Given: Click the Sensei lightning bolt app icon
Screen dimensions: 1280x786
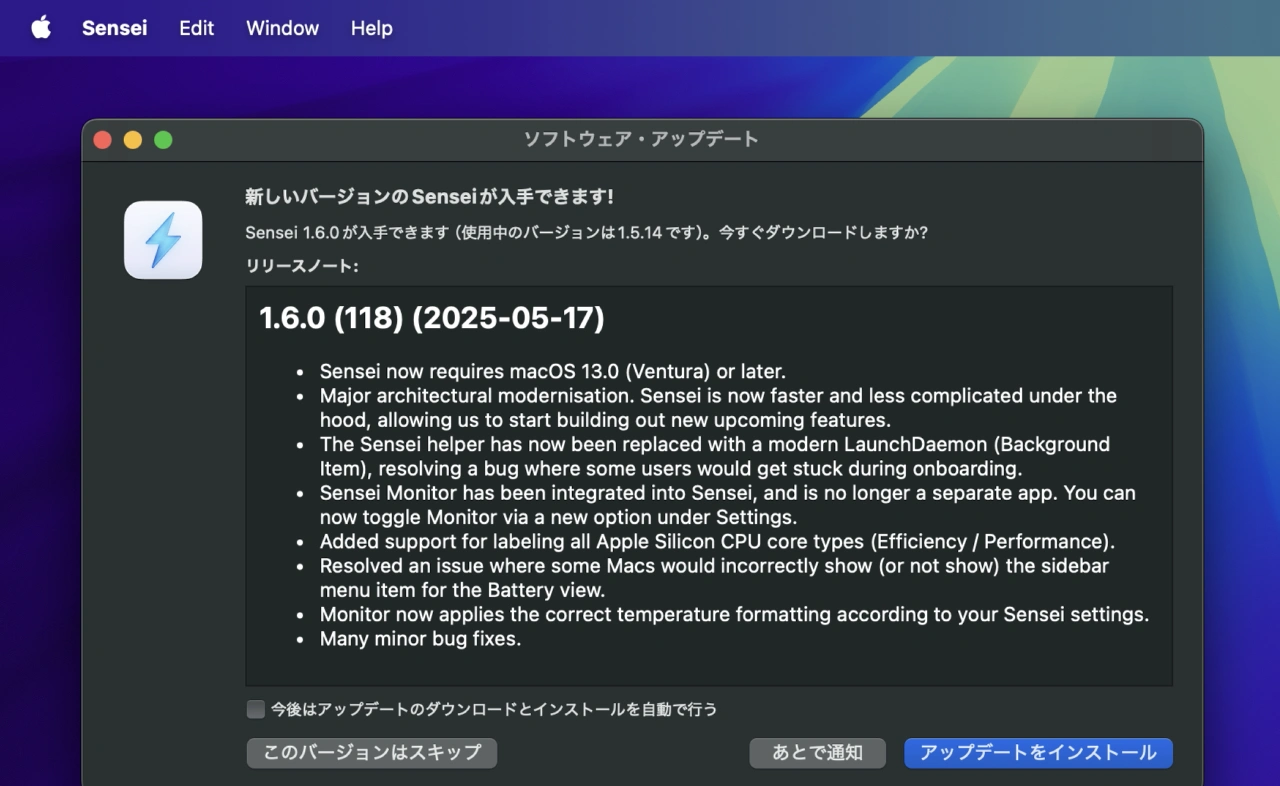Looking at the screenshot, I should click(x=163, y=240).
